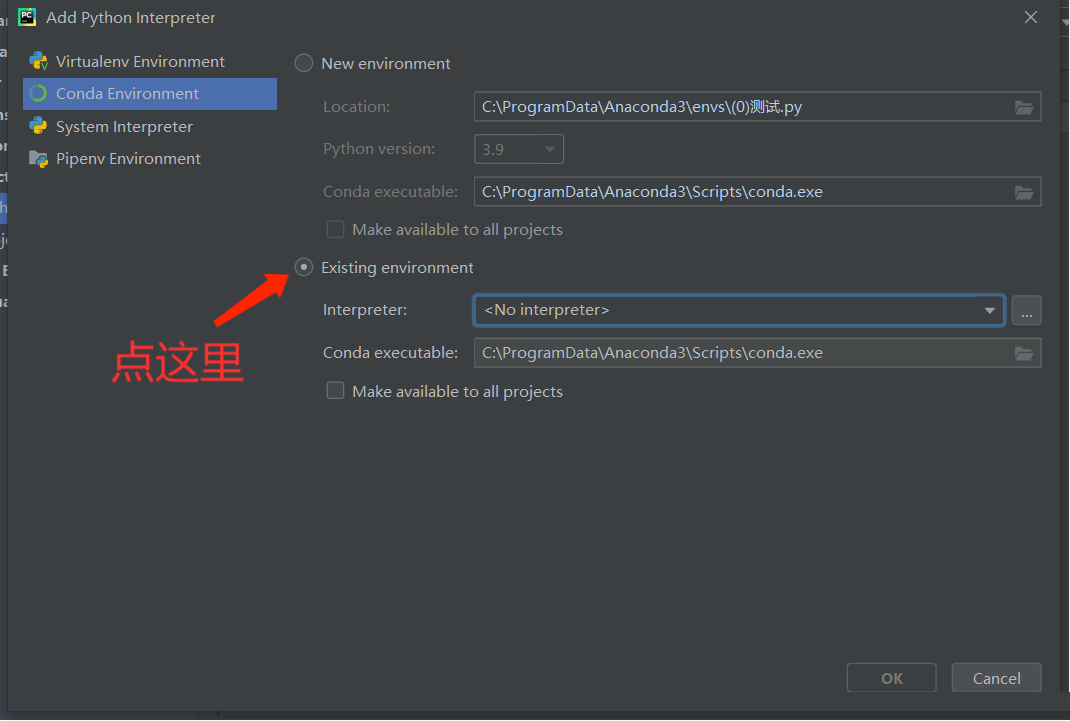Click the Pipenv Environment icon in sidebar

38,158
